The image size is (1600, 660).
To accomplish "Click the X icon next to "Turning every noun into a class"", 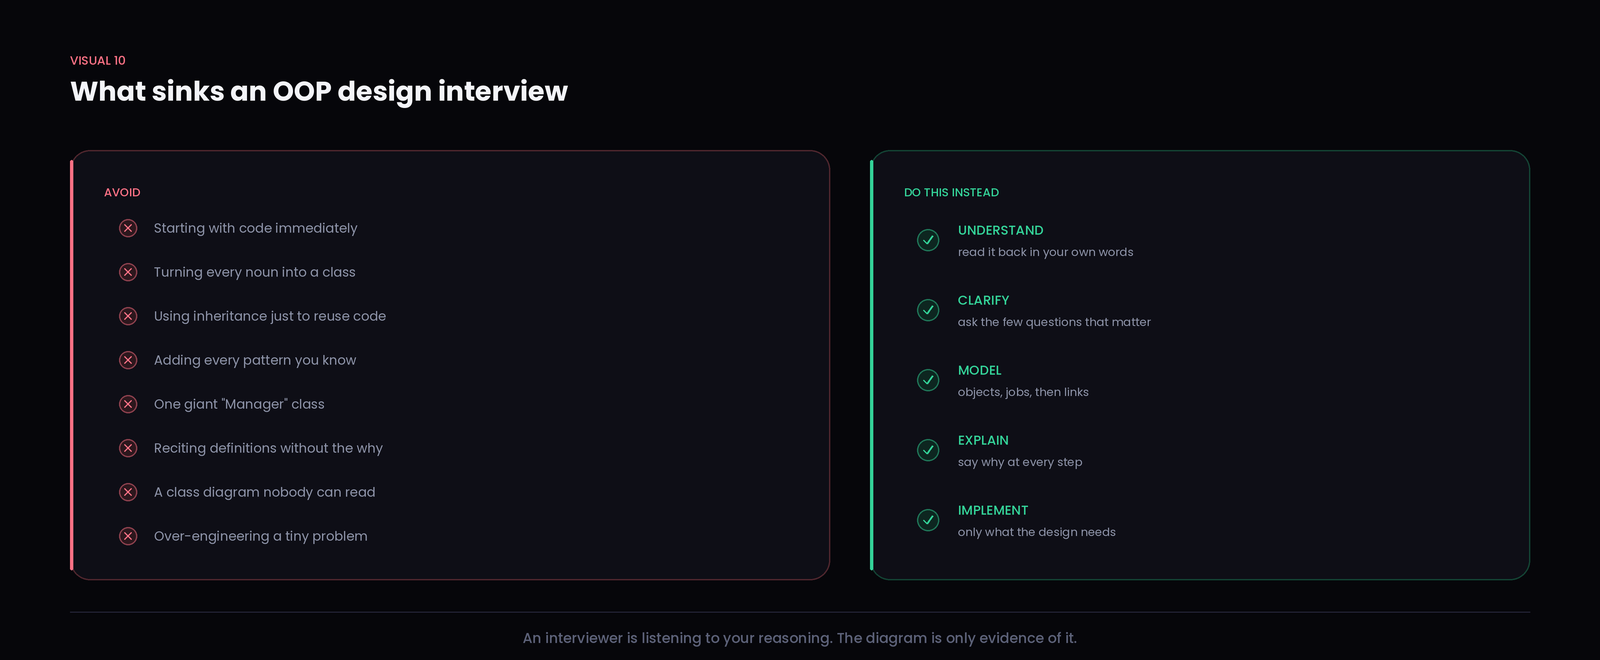I will (128, 272).
